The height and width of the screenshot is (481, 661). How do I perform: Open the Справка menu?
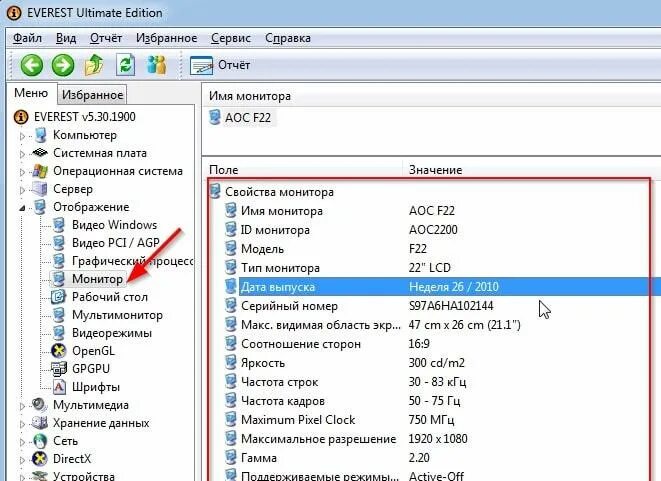(x=288, y=38)
